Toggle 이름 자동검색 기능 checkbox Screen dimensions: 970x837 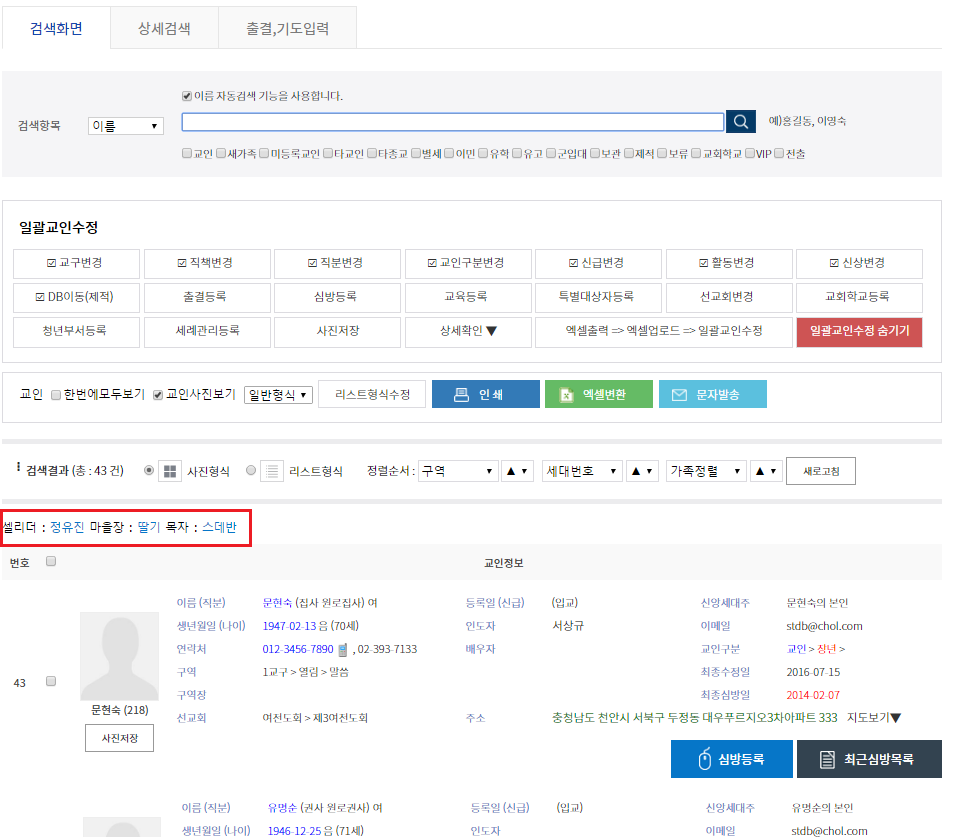tap(187, 96)
